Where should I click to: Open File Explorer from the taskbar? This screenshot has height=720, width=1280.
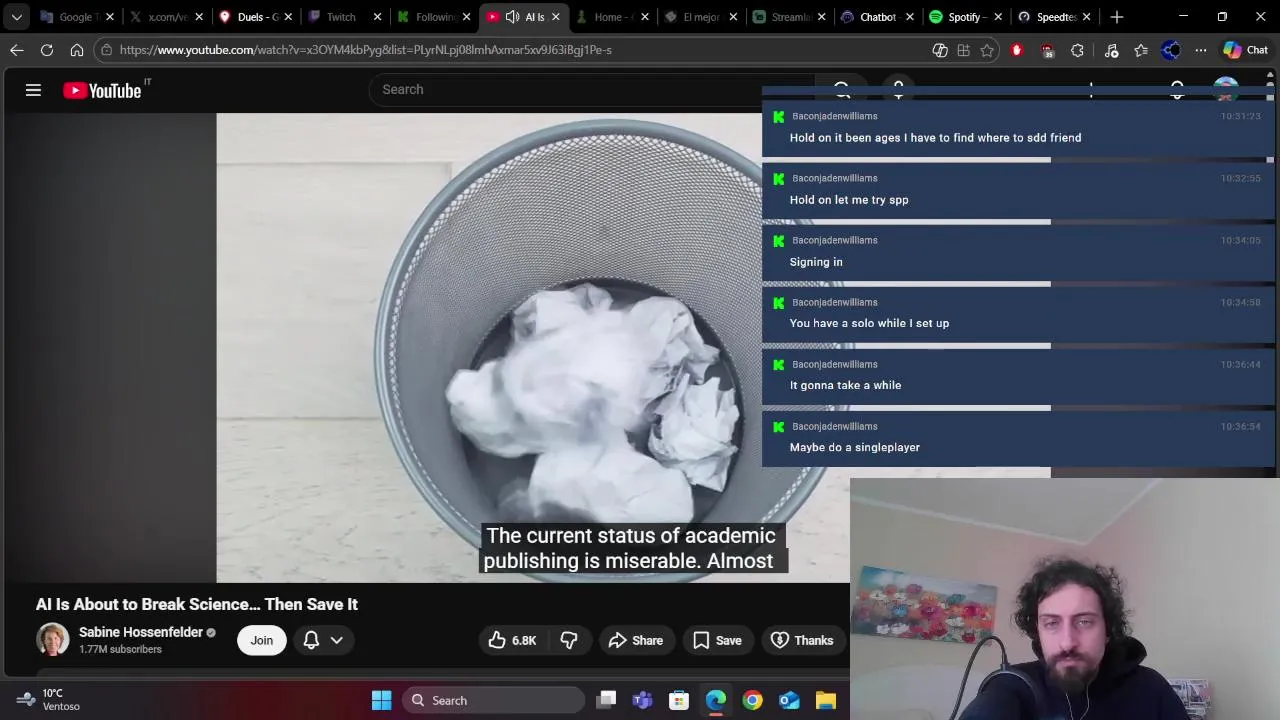tap(825, 700)
